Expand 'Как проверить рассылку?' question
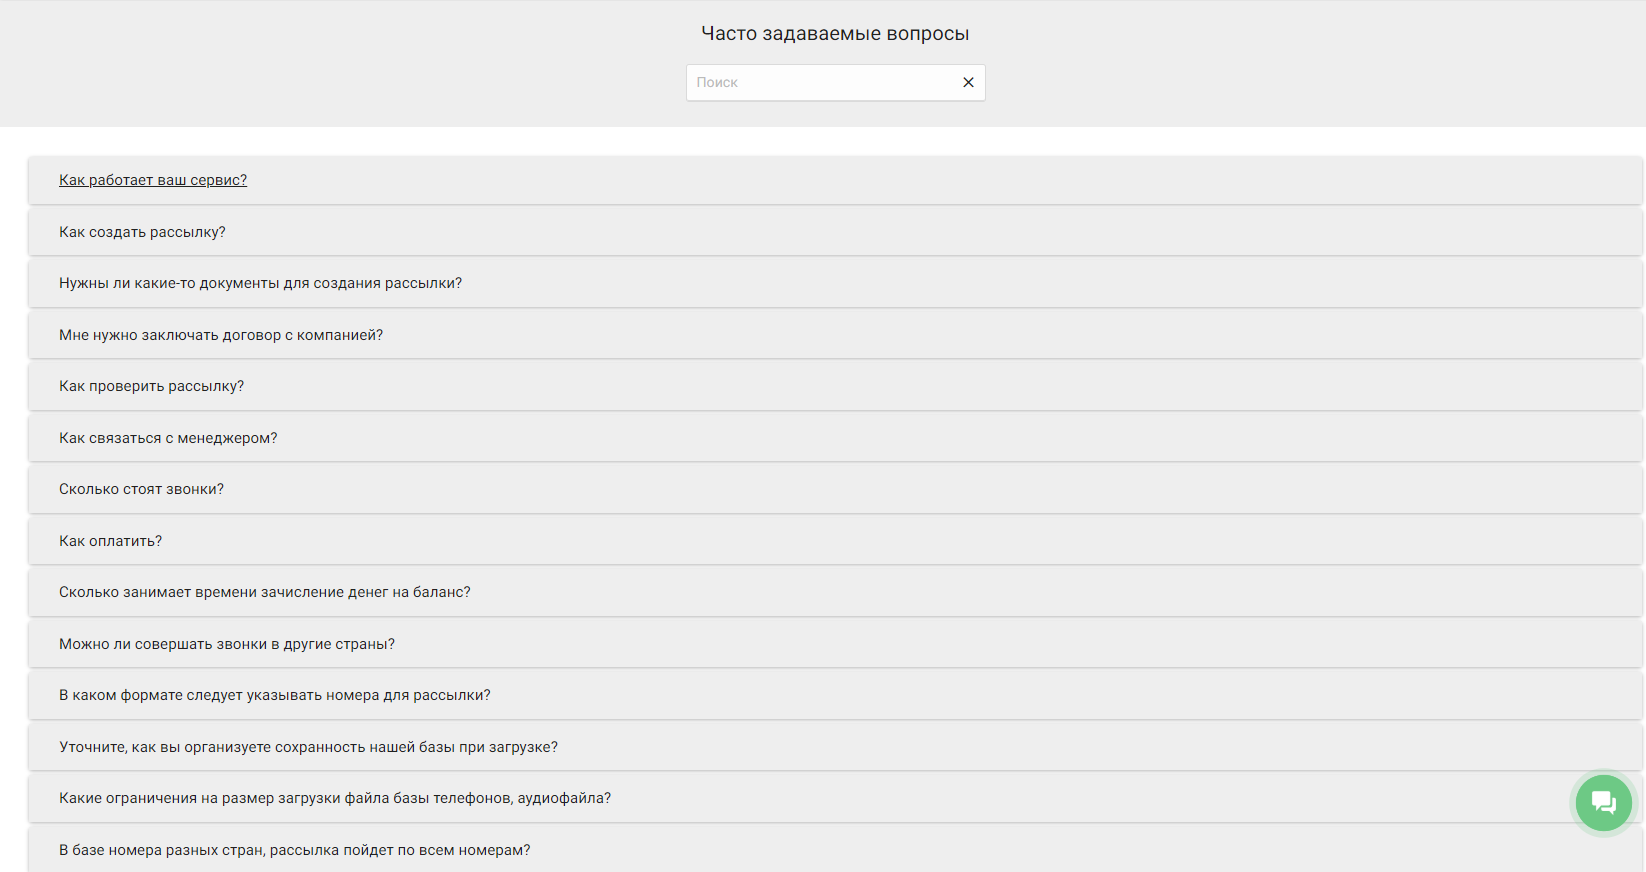Viewport: 1646px width, 872px height. (151, 386)
